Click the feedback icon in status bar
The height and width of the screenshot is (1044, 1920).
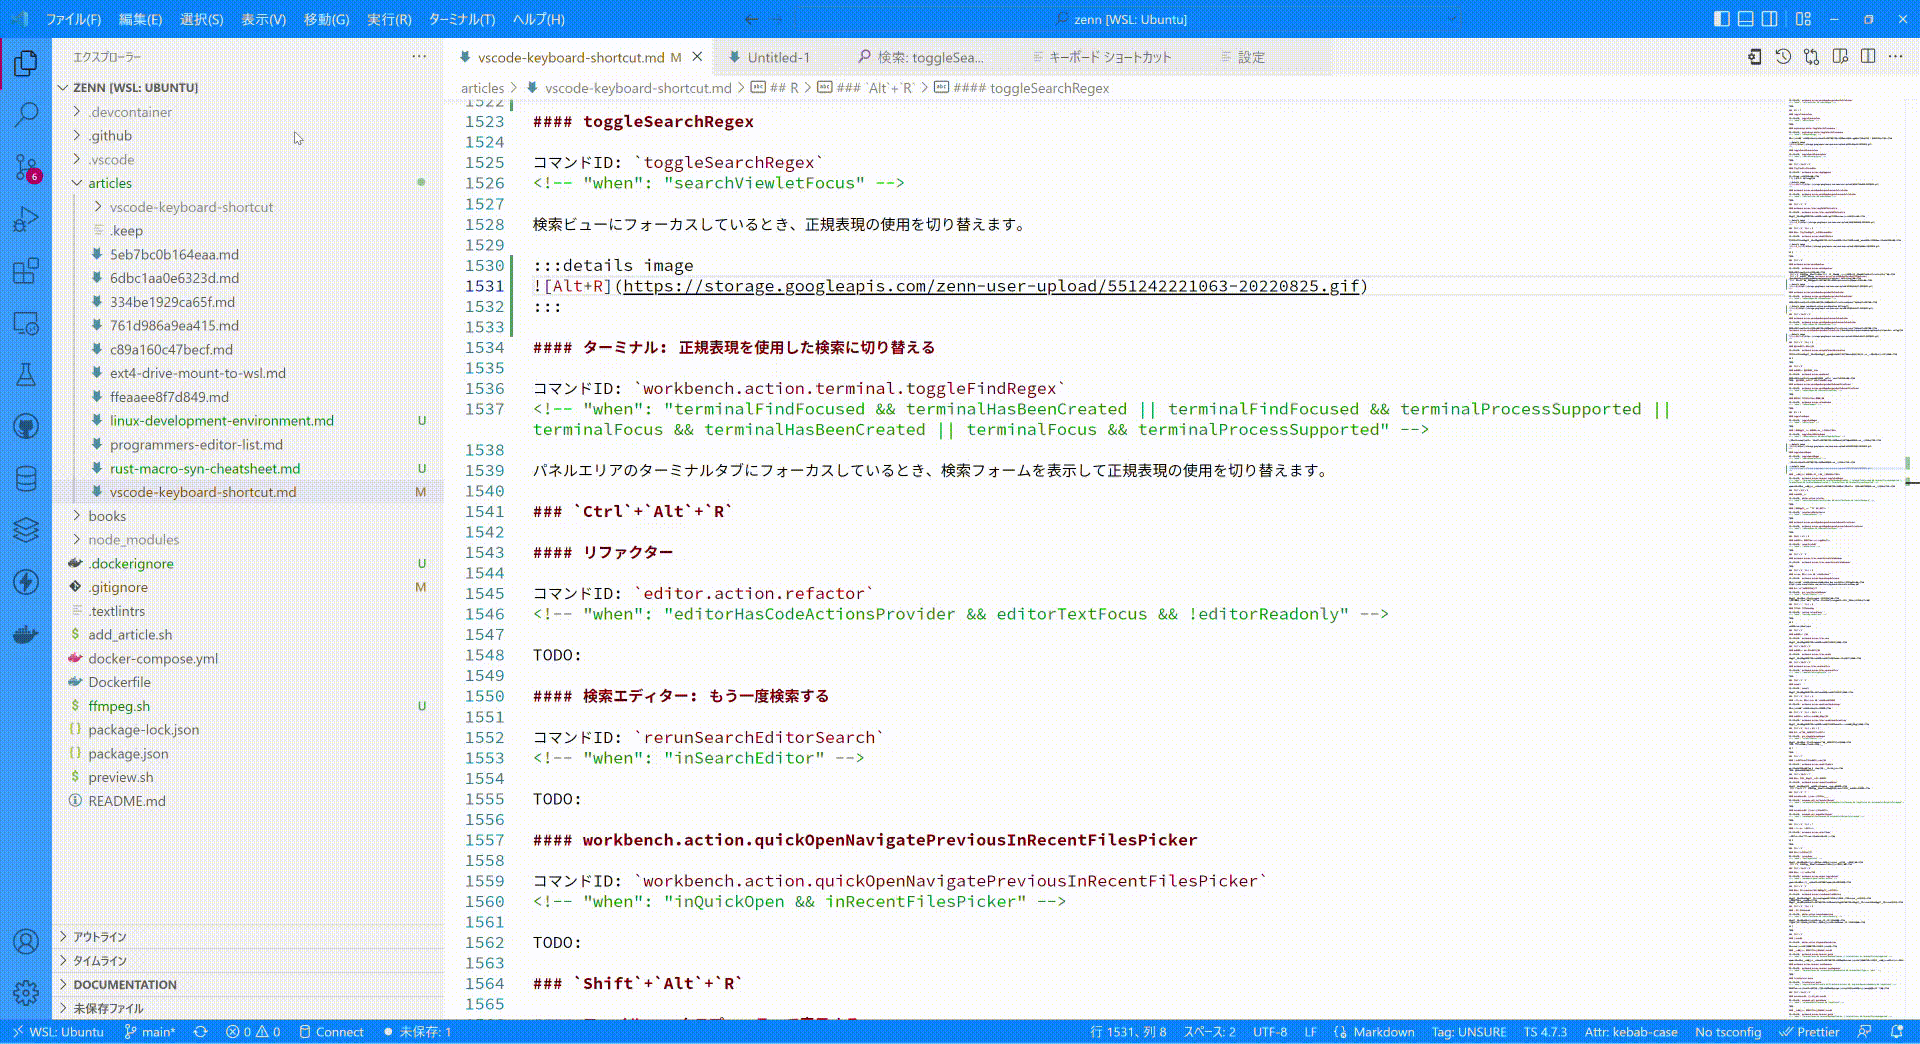1864,1032
